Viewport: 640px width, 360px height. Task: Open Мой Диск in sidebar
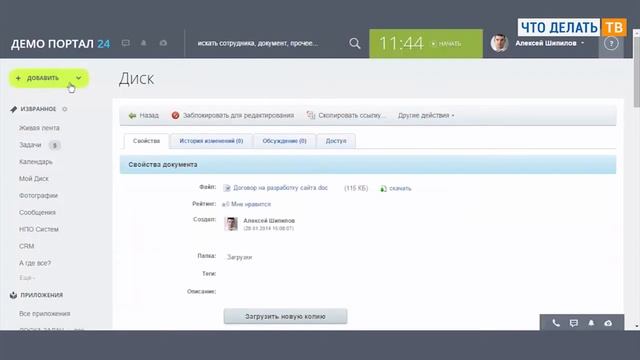click(33, 179)
